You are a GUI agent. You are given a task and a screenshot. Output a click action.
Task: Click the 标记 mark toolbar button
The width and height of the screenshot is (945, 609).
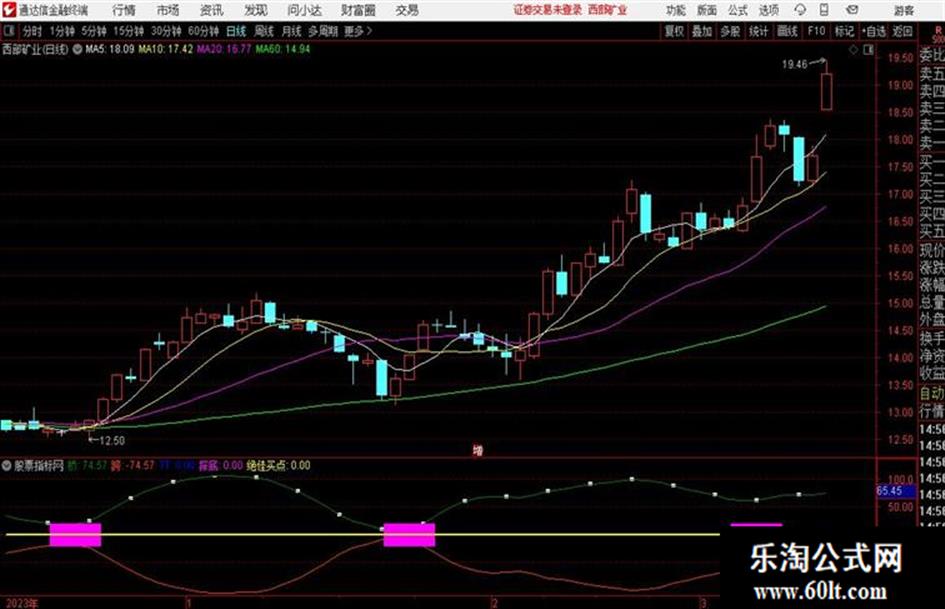pyautogui.click(x=844, y=31)
